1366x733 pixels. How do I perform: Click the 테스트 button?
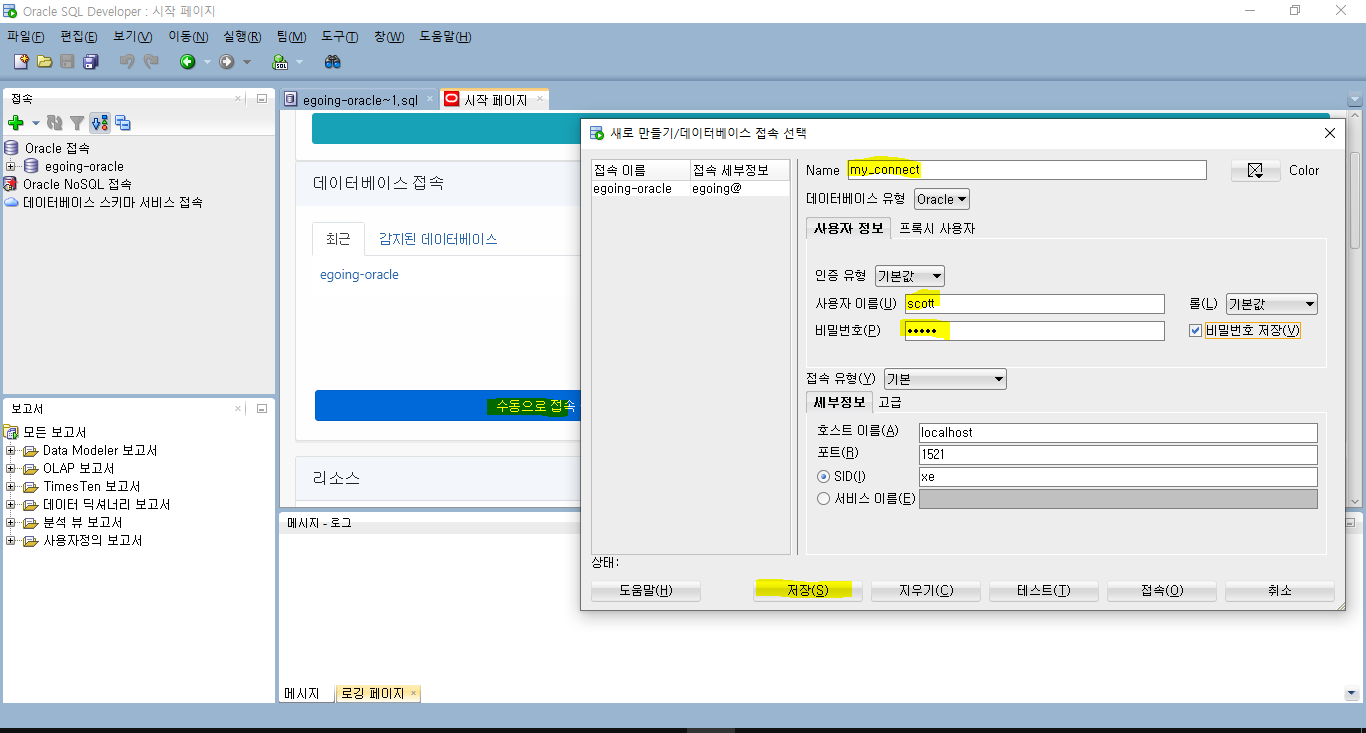pos(1043,591)
